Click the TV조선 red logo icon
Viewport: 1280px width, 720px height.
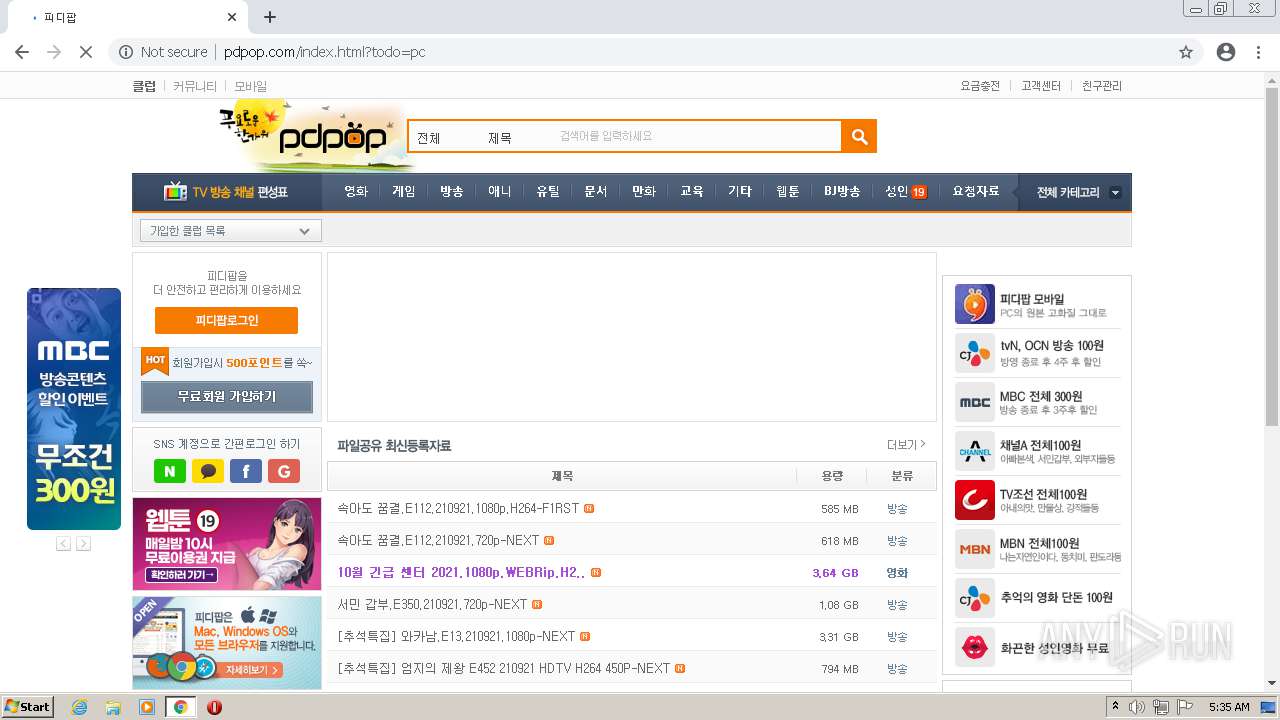coord(974,500)
